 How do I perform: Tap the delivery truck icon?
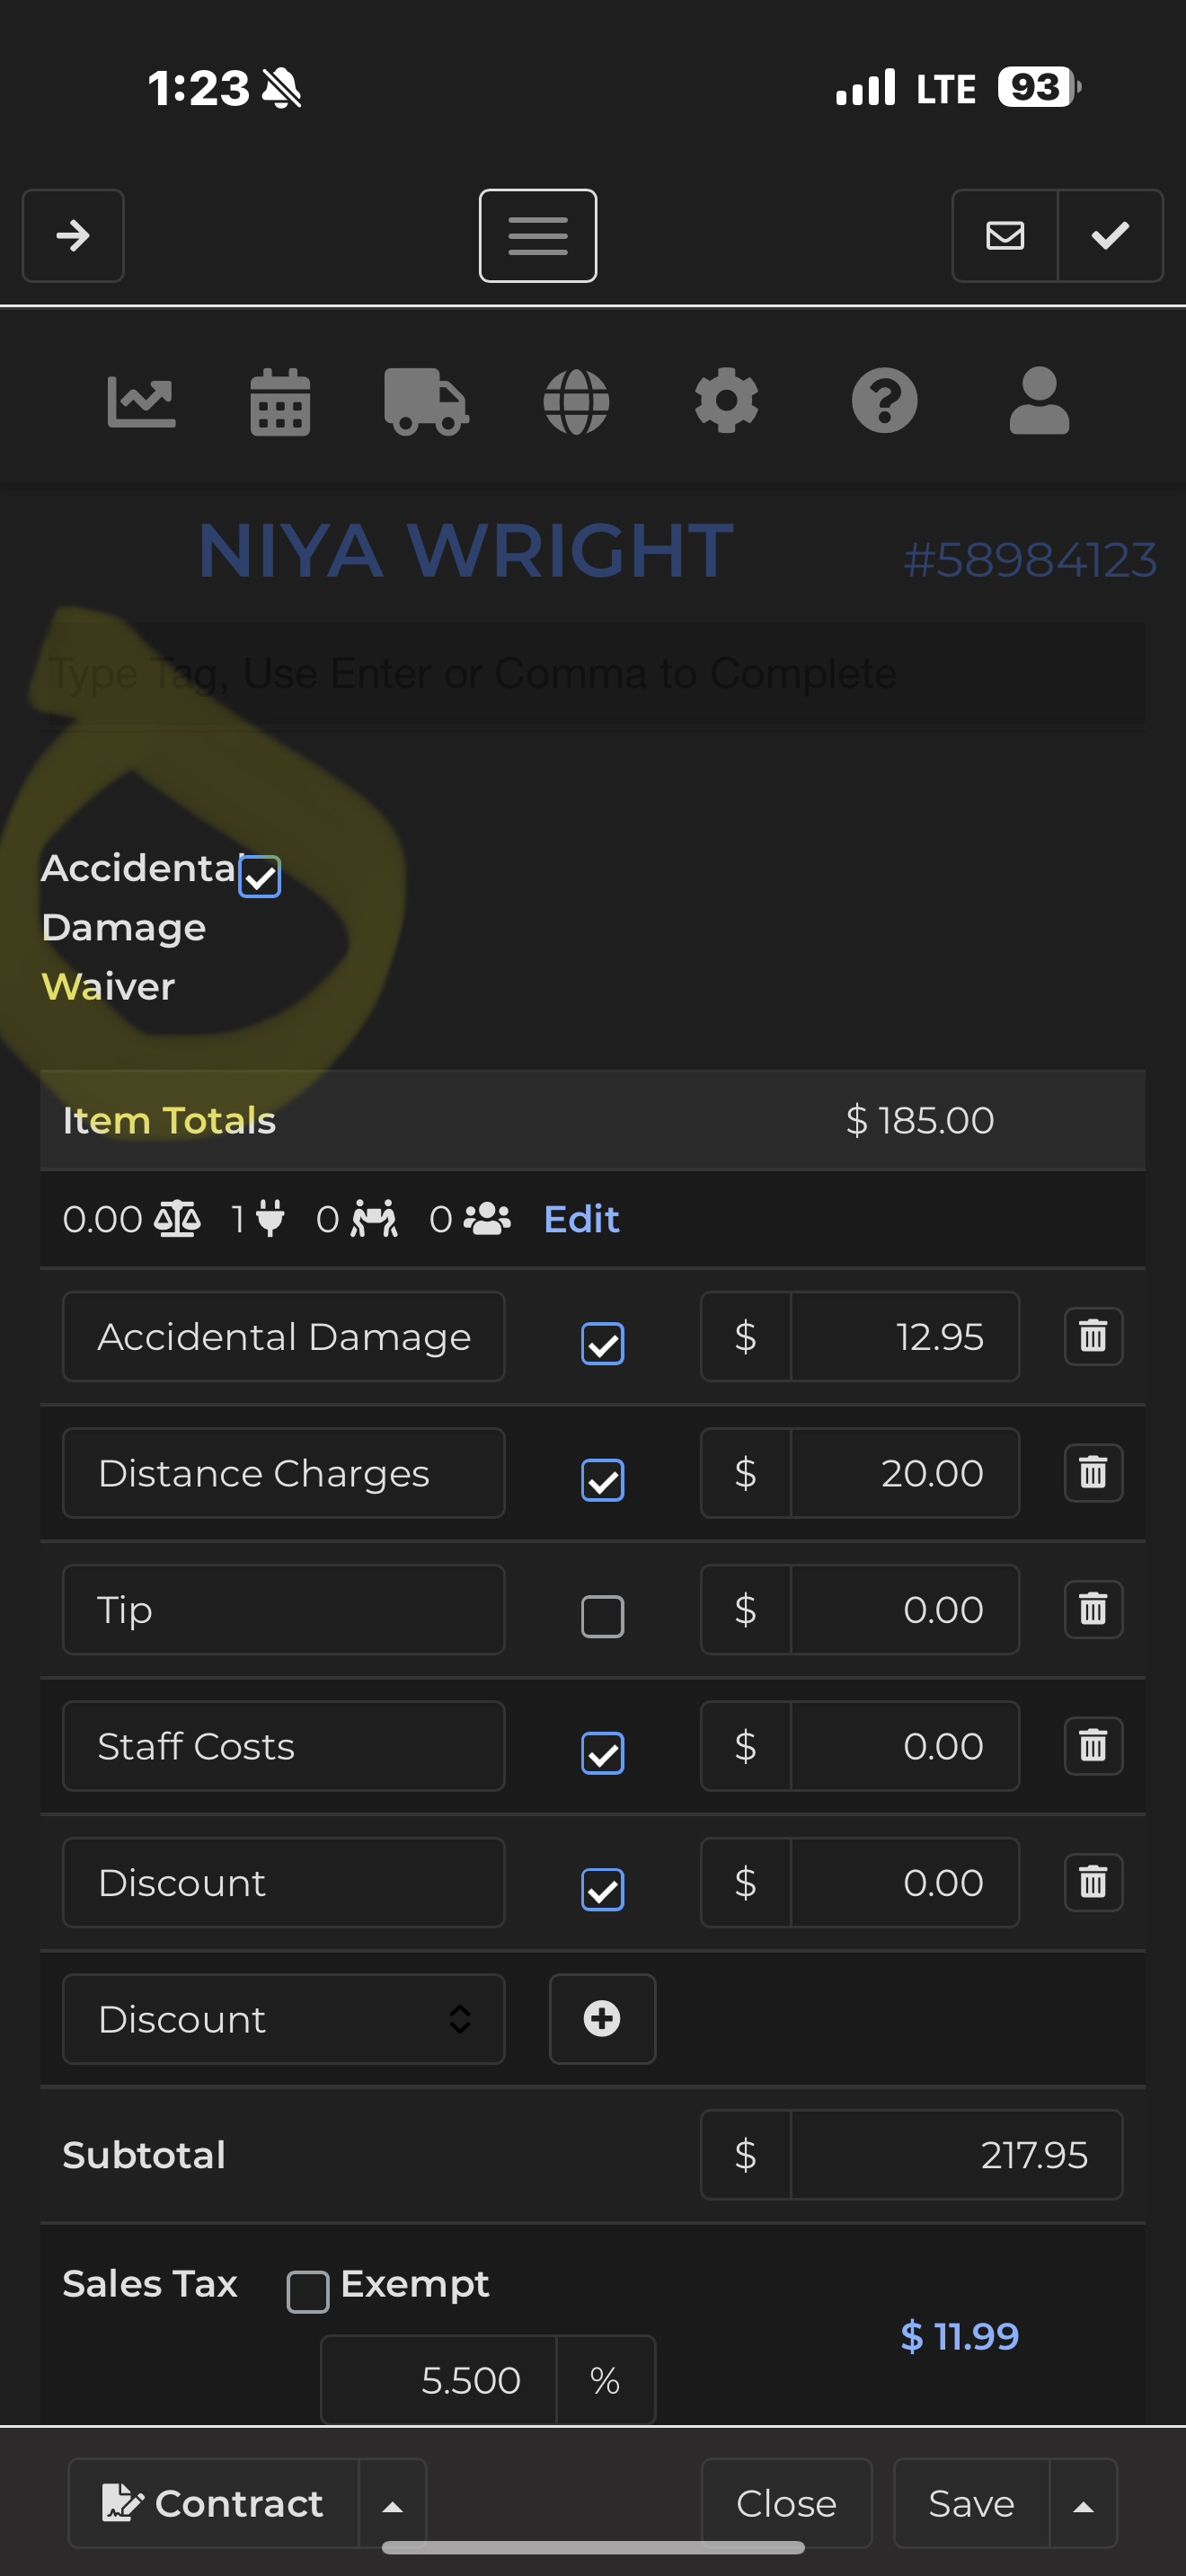(x=426, y=401)
